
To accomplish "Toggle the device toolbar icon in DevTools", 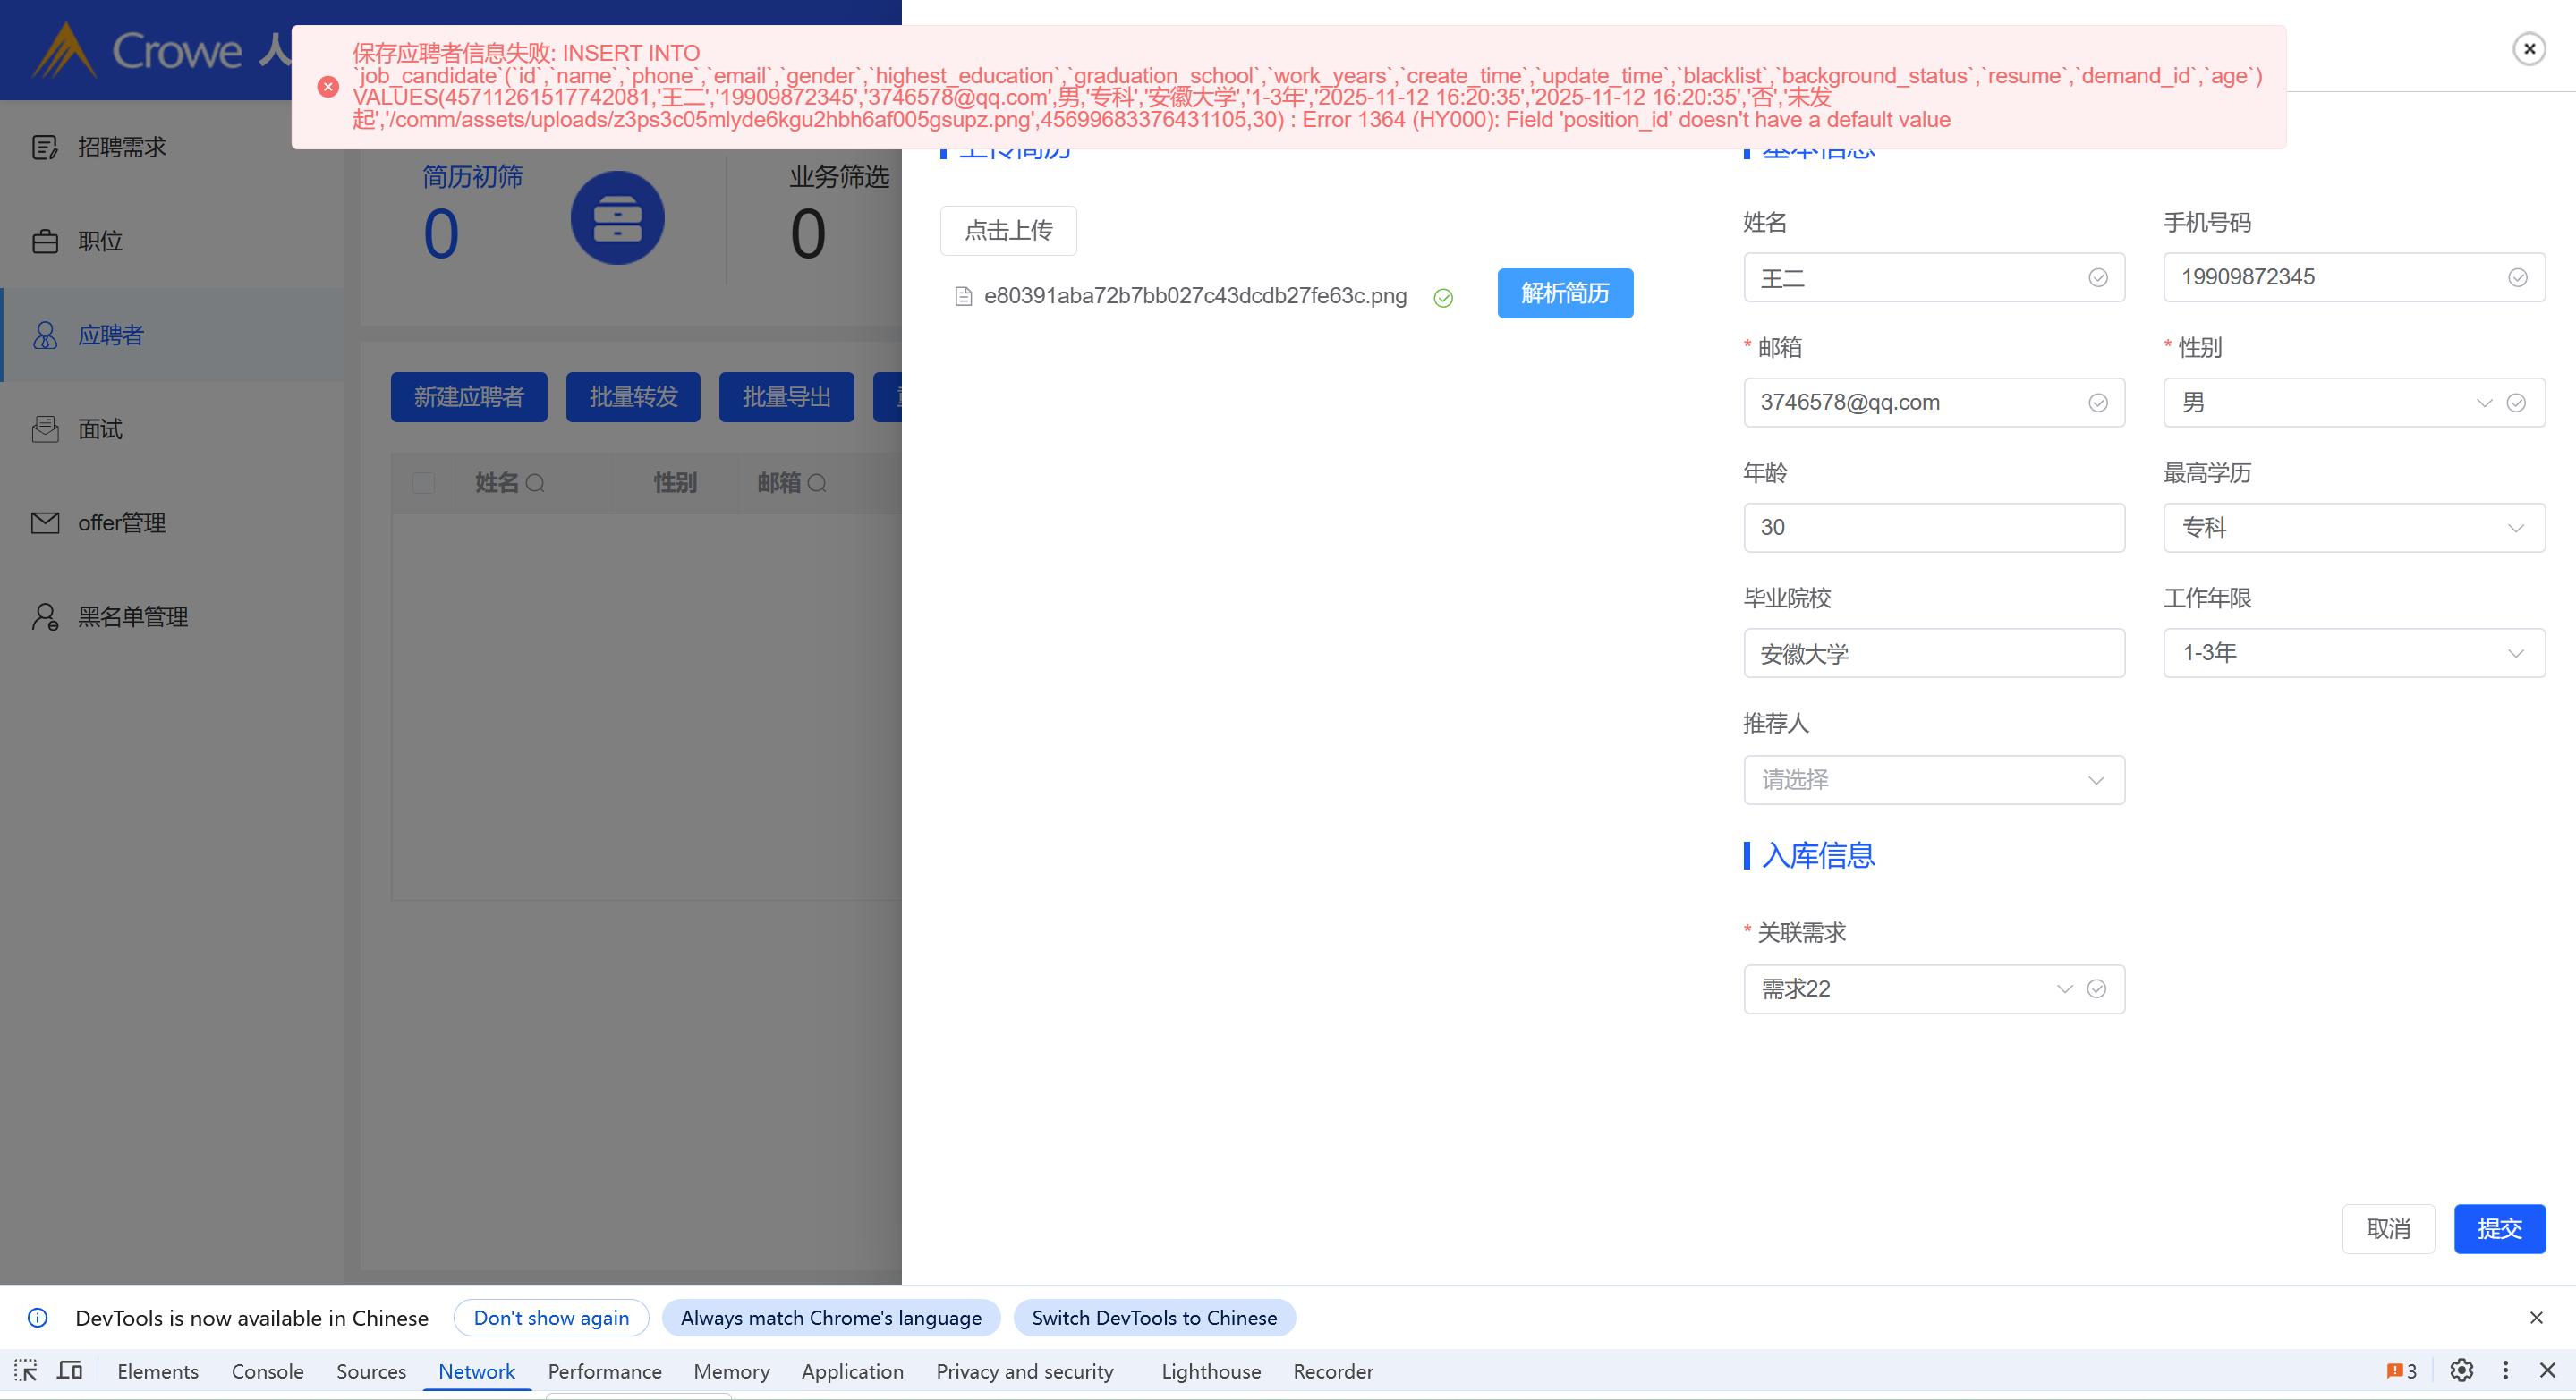I will pos(70,1370).
